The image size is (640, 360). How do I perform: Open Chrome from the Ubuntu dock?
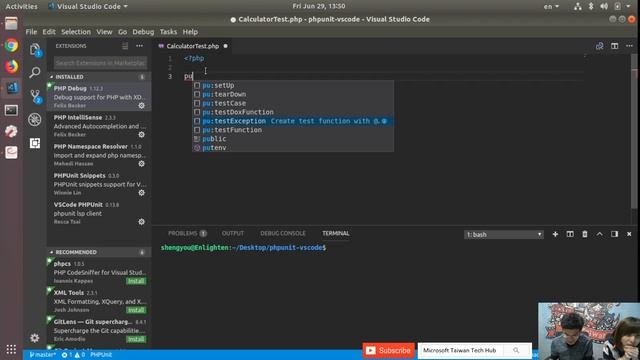coord(11,45)
